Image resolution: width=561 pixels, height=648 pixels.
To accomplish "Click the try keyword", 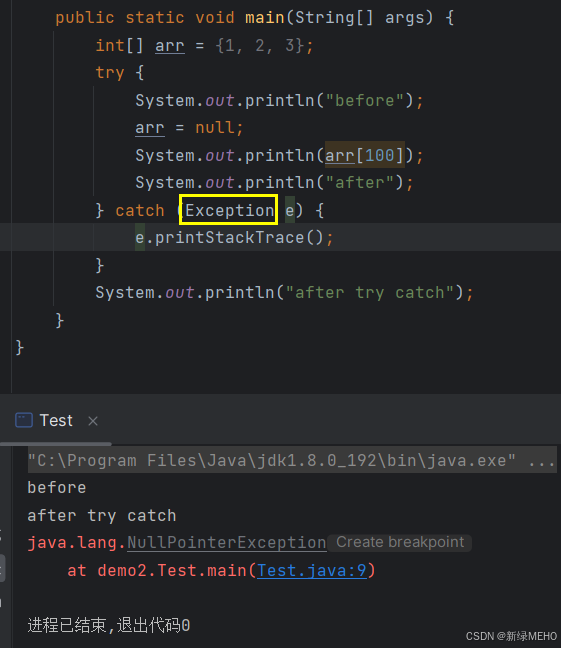I will (110, 73).
